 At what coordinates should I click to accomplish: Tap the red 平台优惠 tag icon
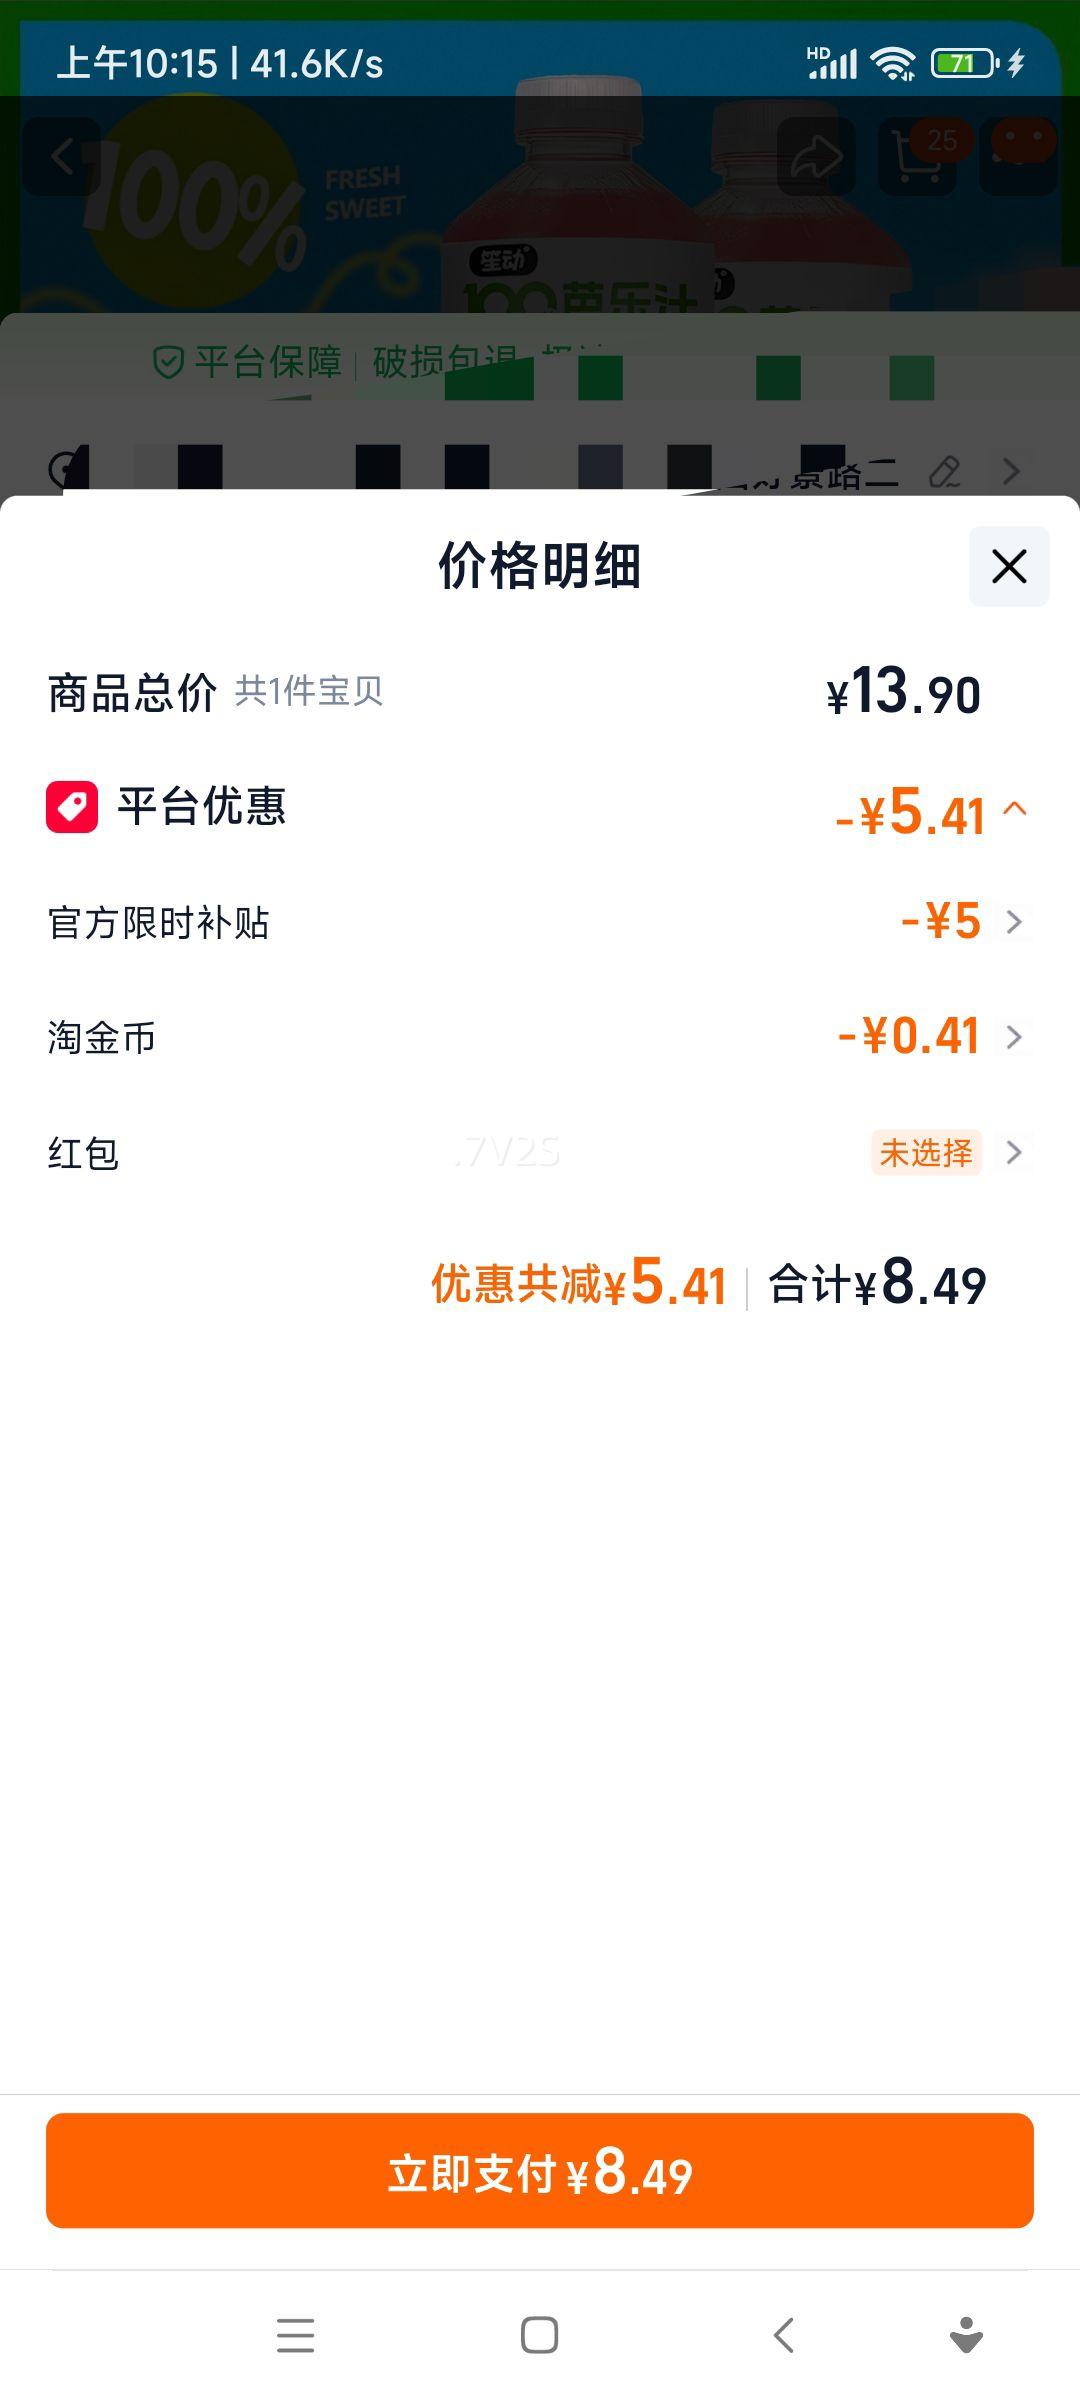click(72, 806)
